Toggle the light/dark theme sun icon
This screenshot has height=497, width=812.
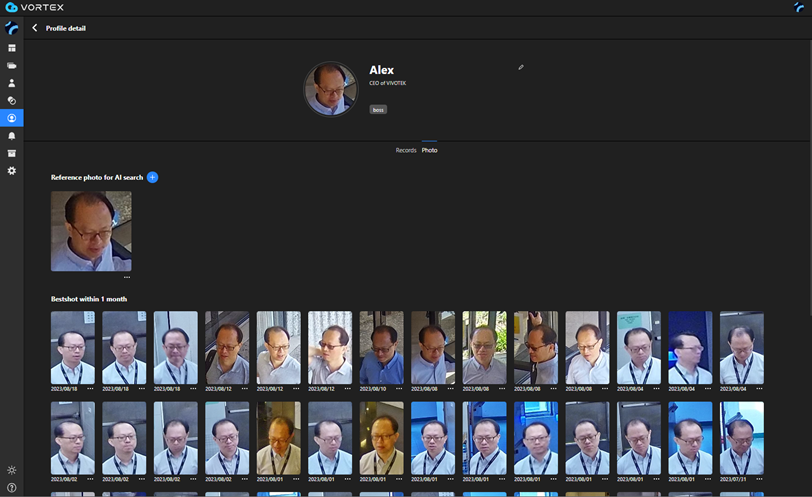(x=12, y=470)
